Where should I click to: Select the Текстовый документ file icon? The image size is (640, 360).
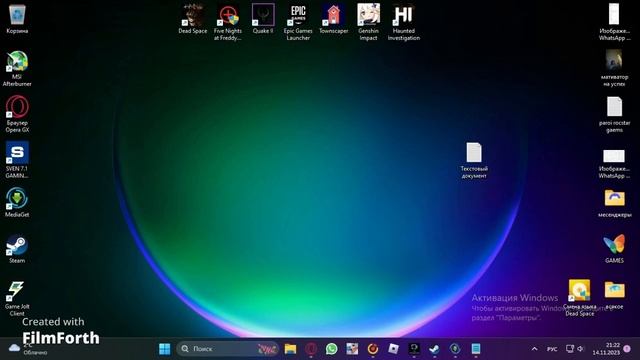[x=474, y=160]
